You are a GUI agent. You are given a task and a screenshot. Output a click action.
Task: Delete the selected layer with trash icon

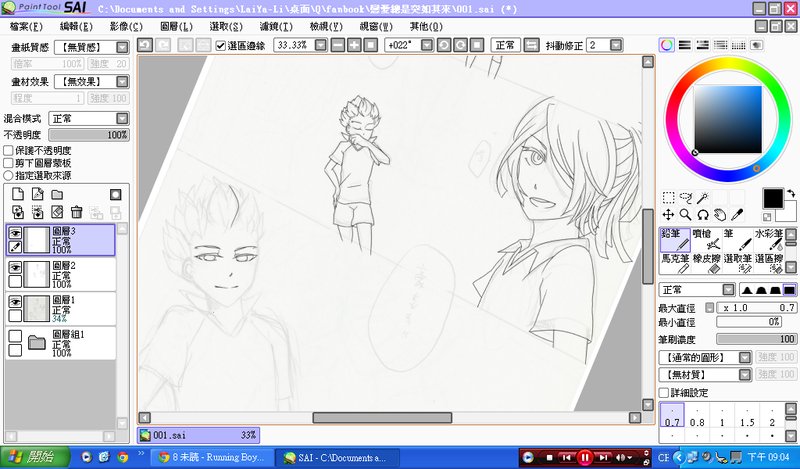(77, 212)
